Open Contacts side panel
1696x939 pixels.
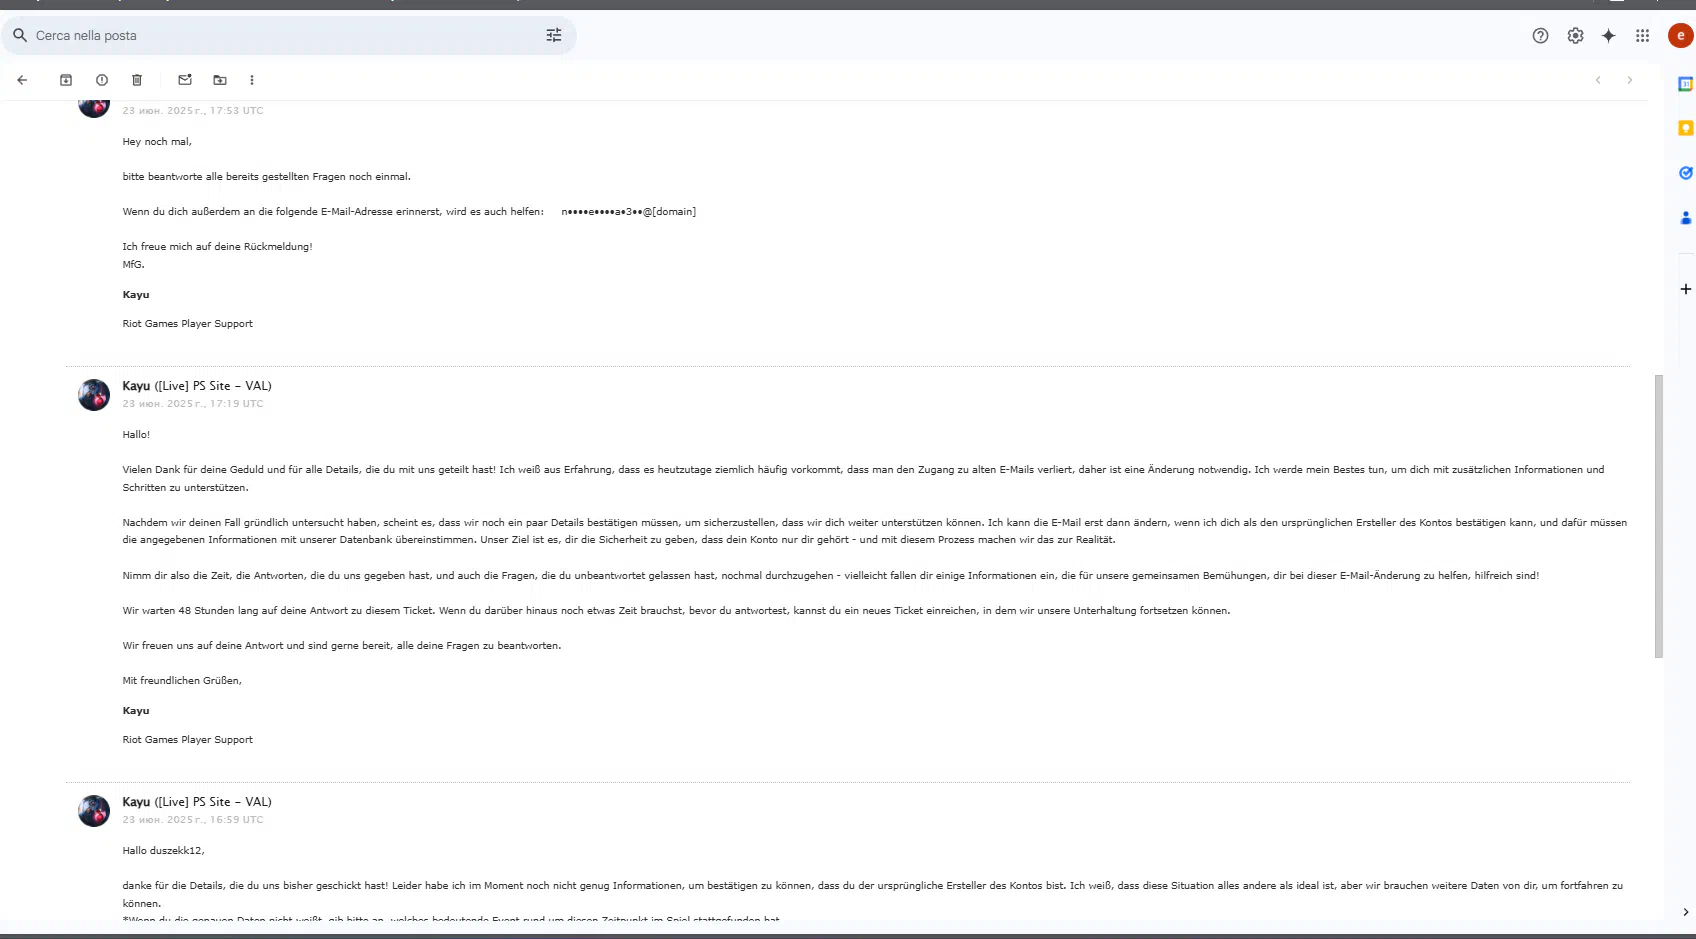(x=1685, y=217)
